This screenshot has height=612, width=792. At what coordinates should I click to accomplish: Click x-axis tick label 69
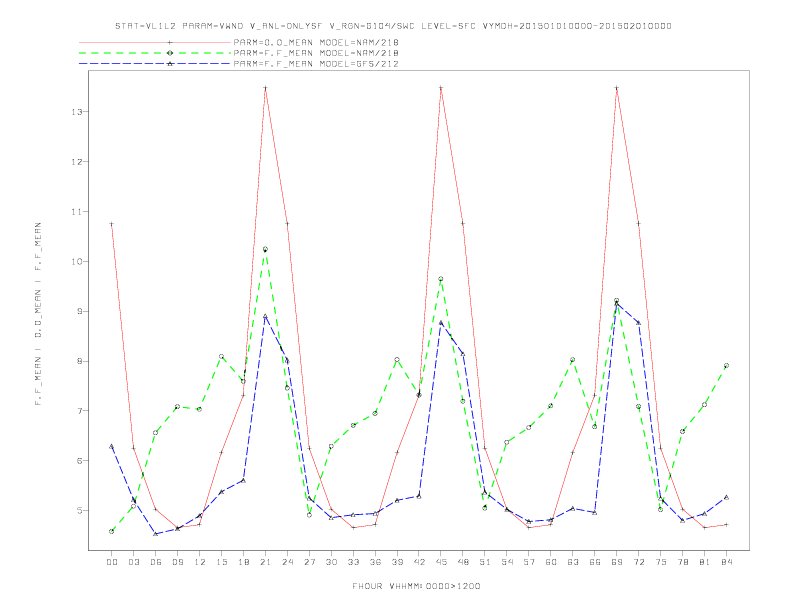[617, 562]
